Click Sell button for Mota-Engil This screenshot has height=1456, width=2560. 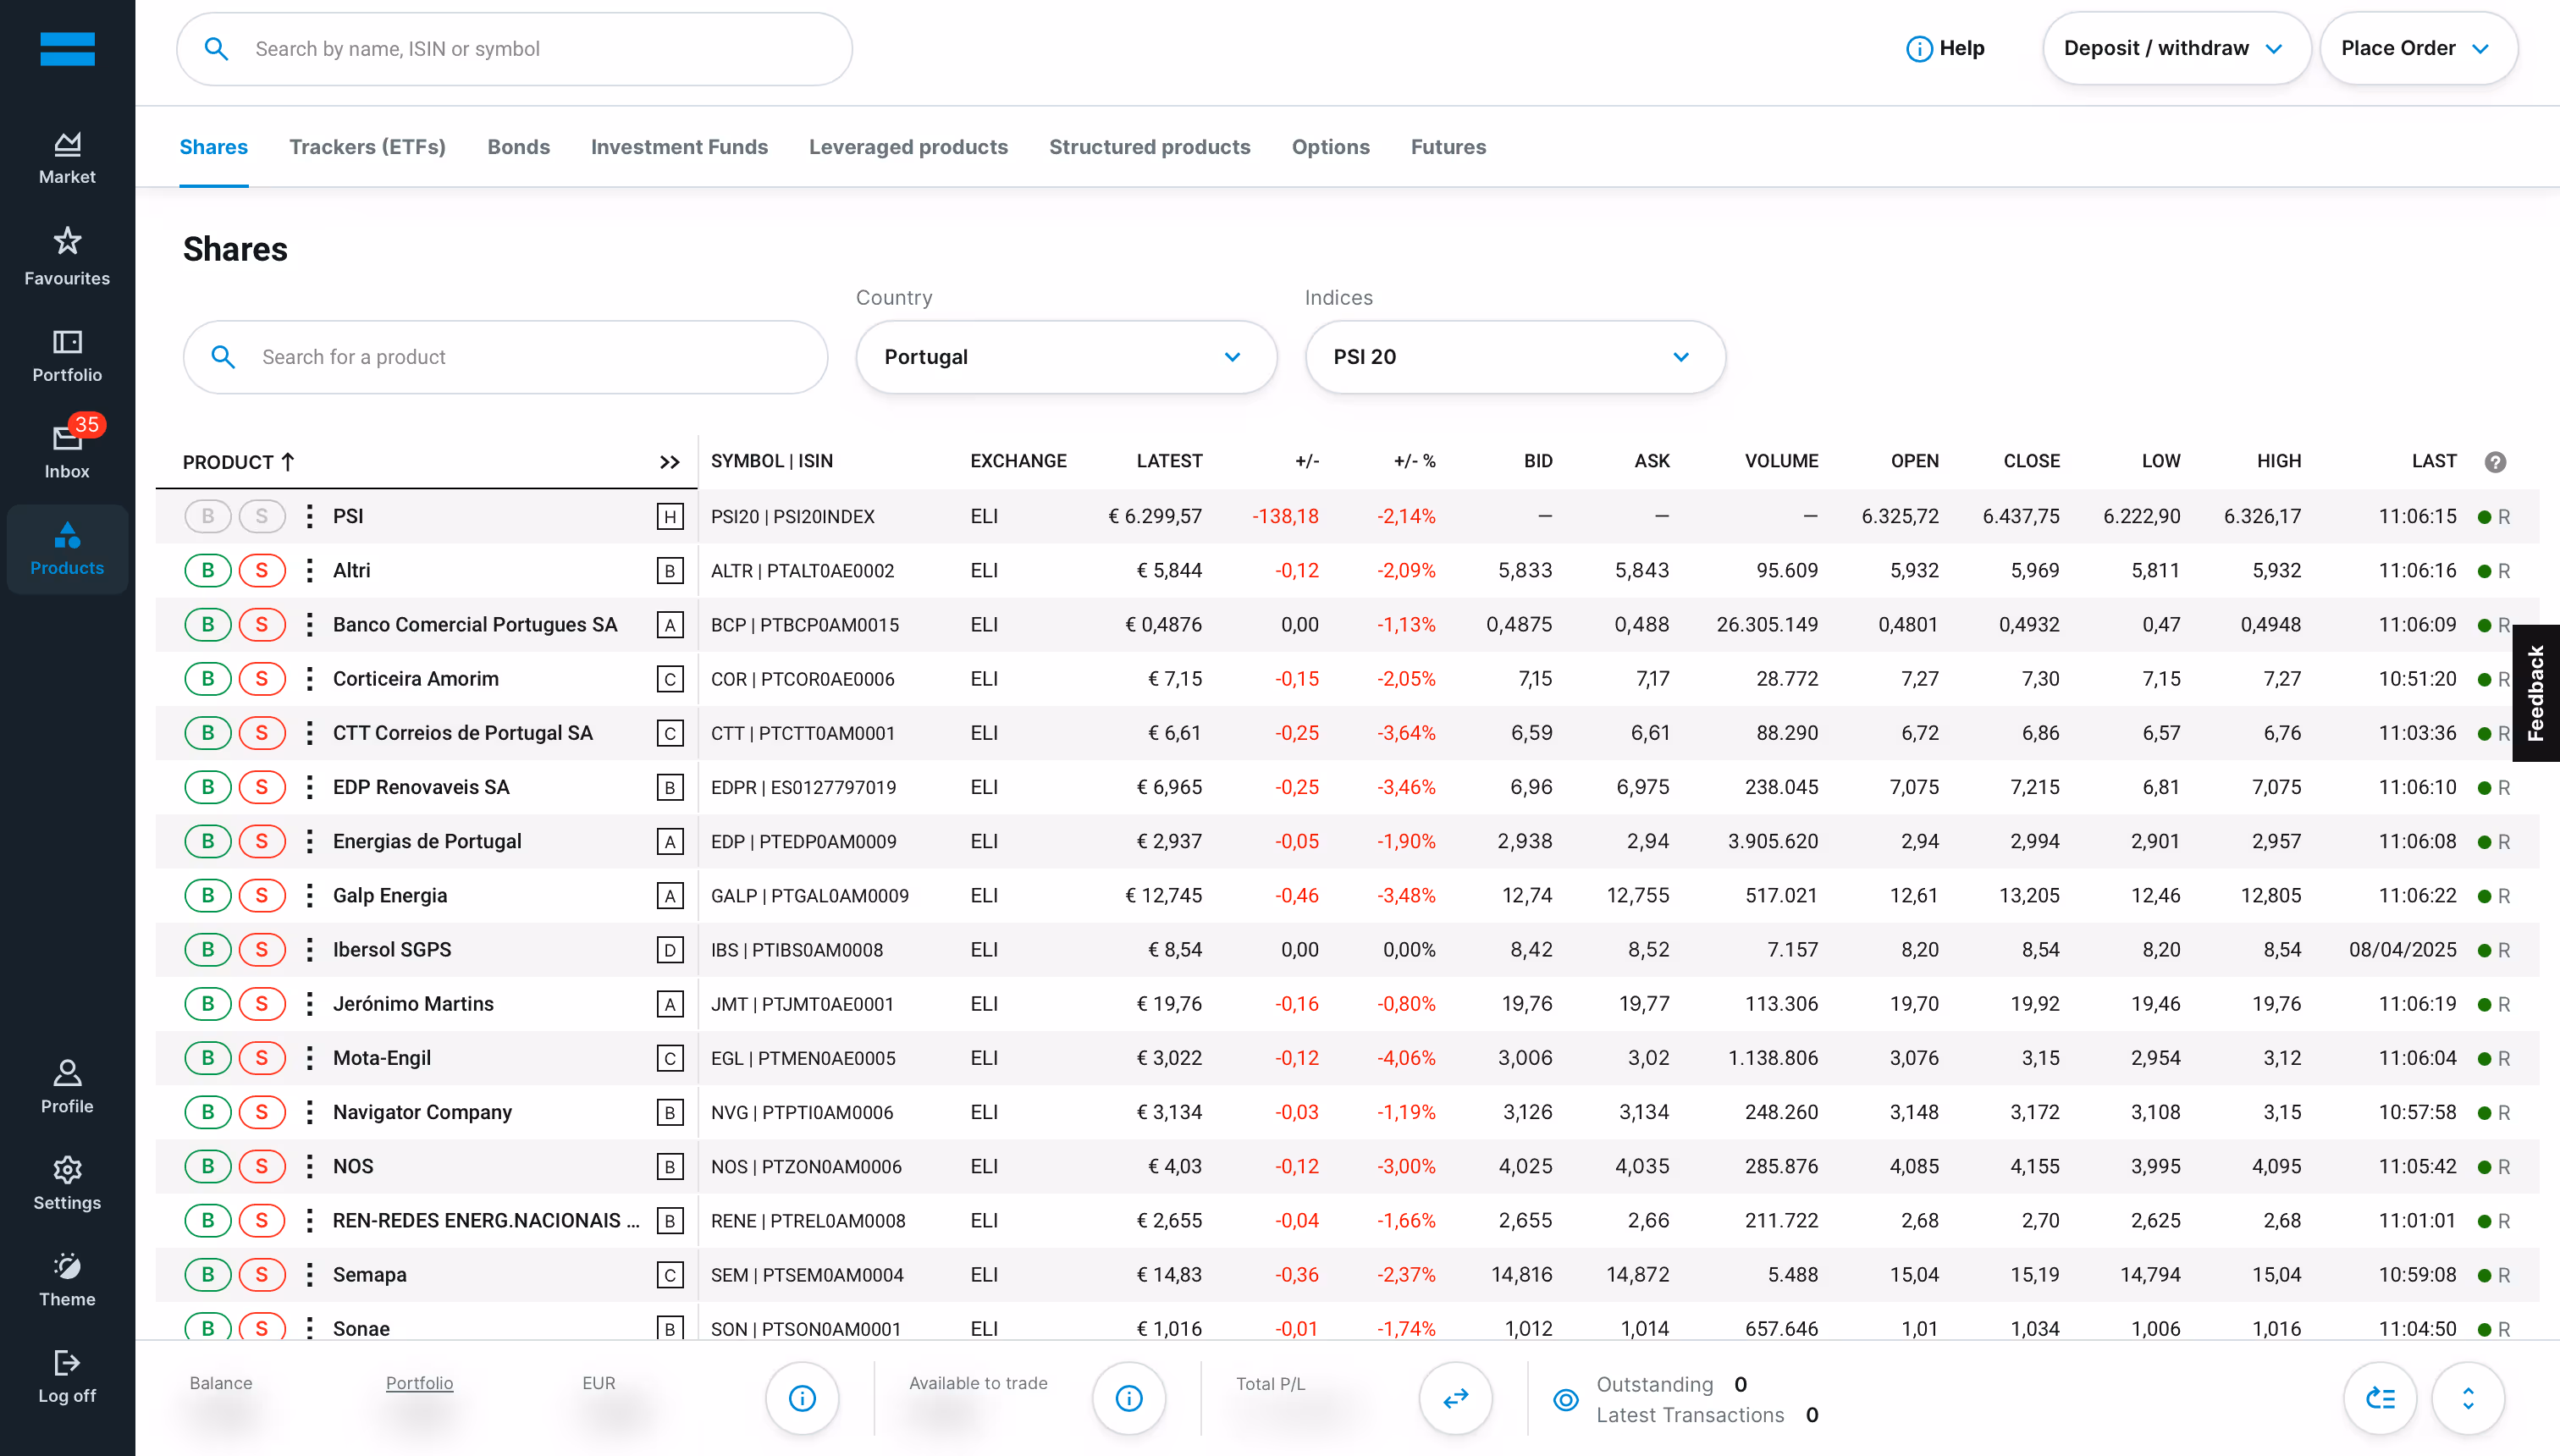point(262,1058)
